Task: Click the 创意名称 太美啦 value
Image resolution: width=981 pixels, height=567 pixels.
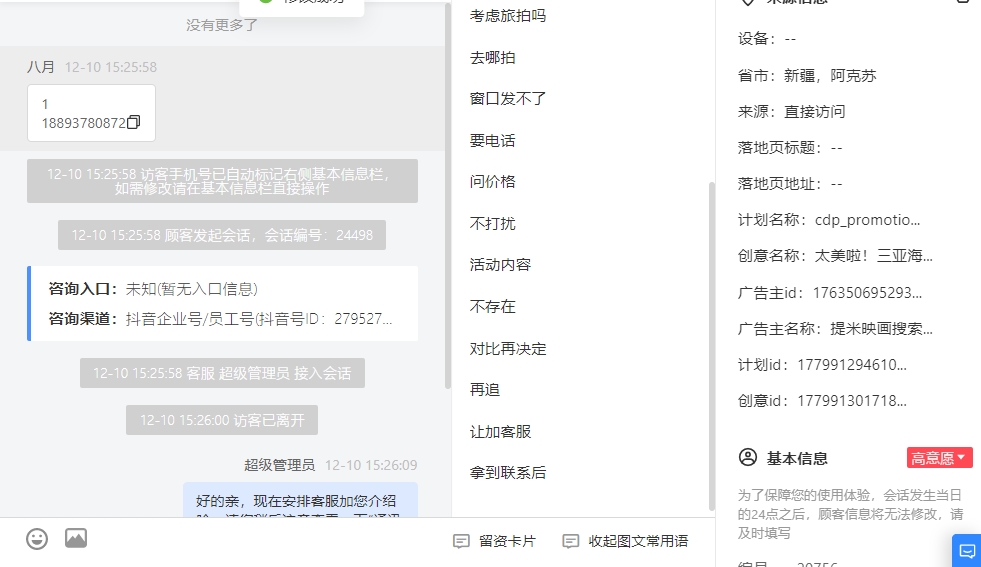Action: (x=874, y=256)
